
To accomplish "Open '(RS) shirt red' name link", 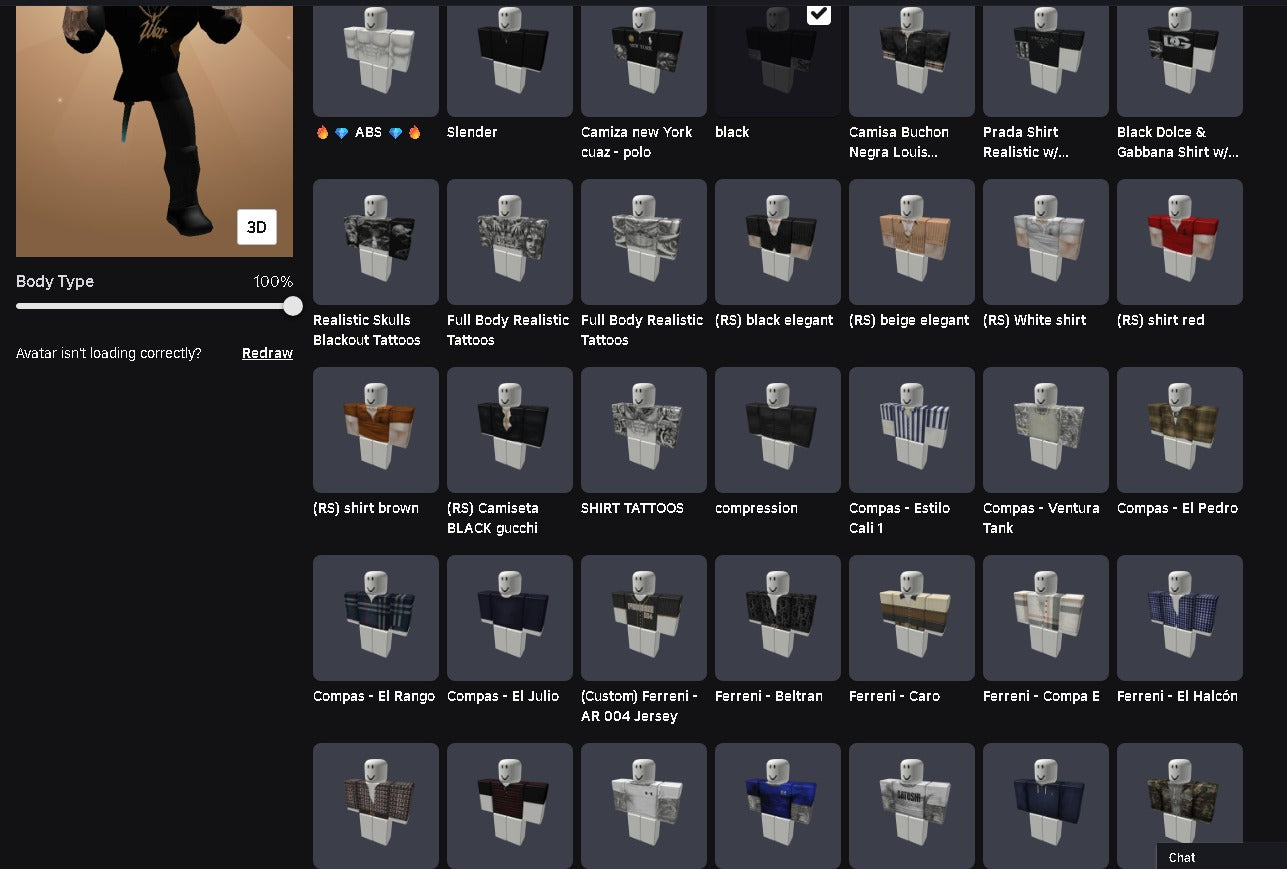I will pos(1160,320).
